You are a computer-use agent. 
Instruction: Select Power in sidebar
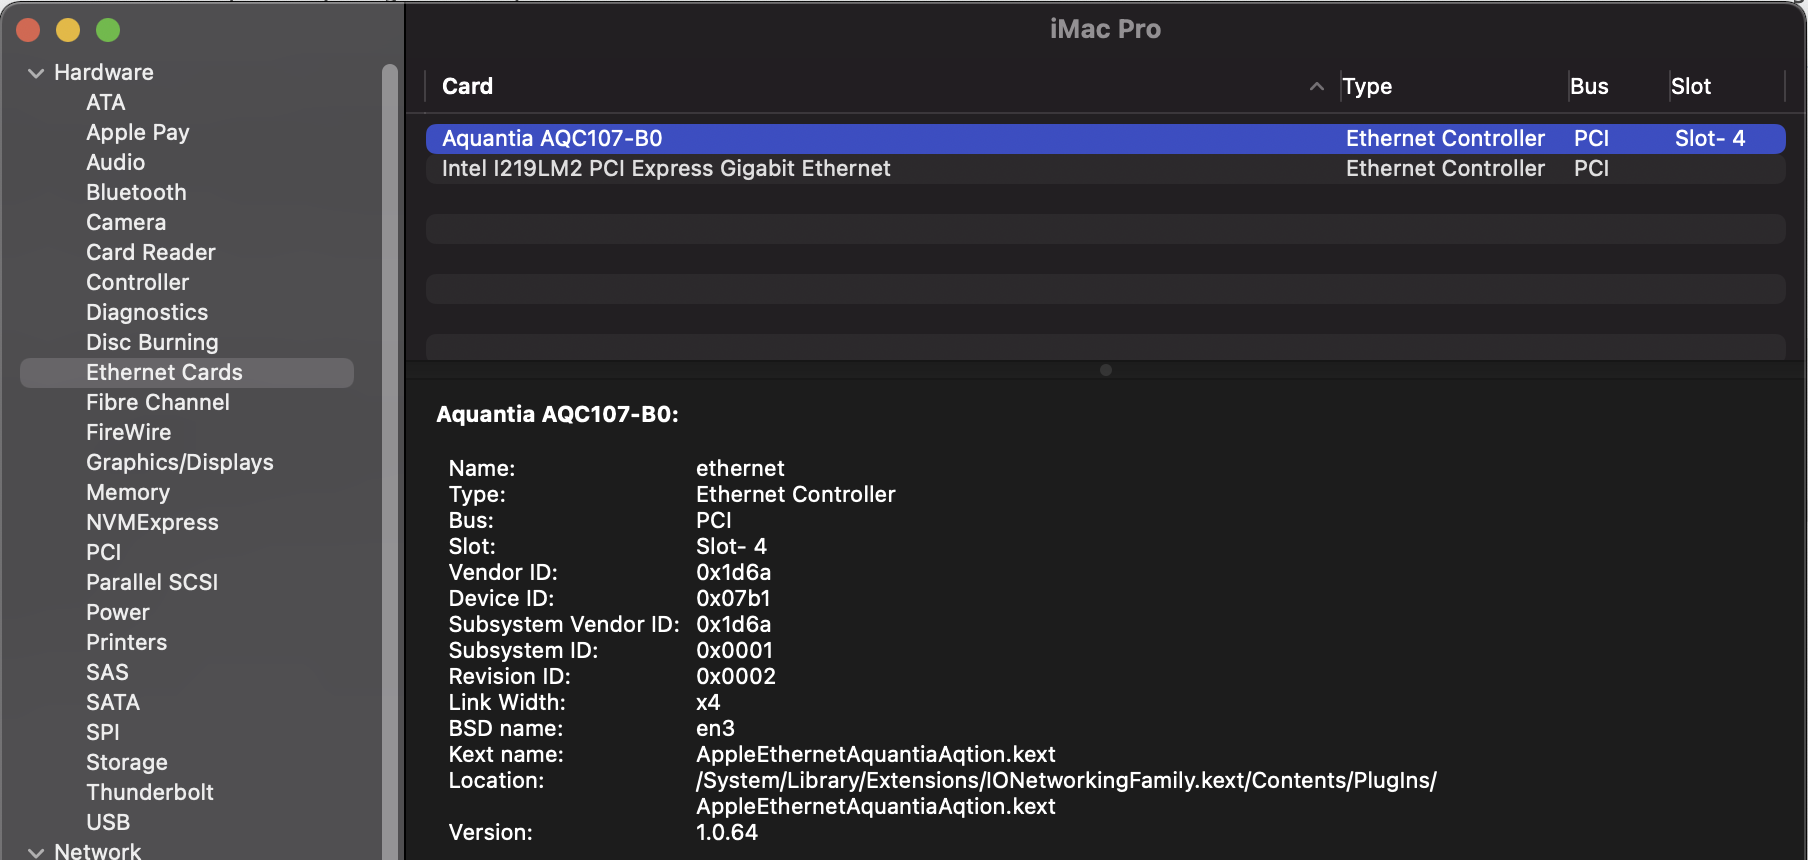pyautogui.click(x=118, y=613)
